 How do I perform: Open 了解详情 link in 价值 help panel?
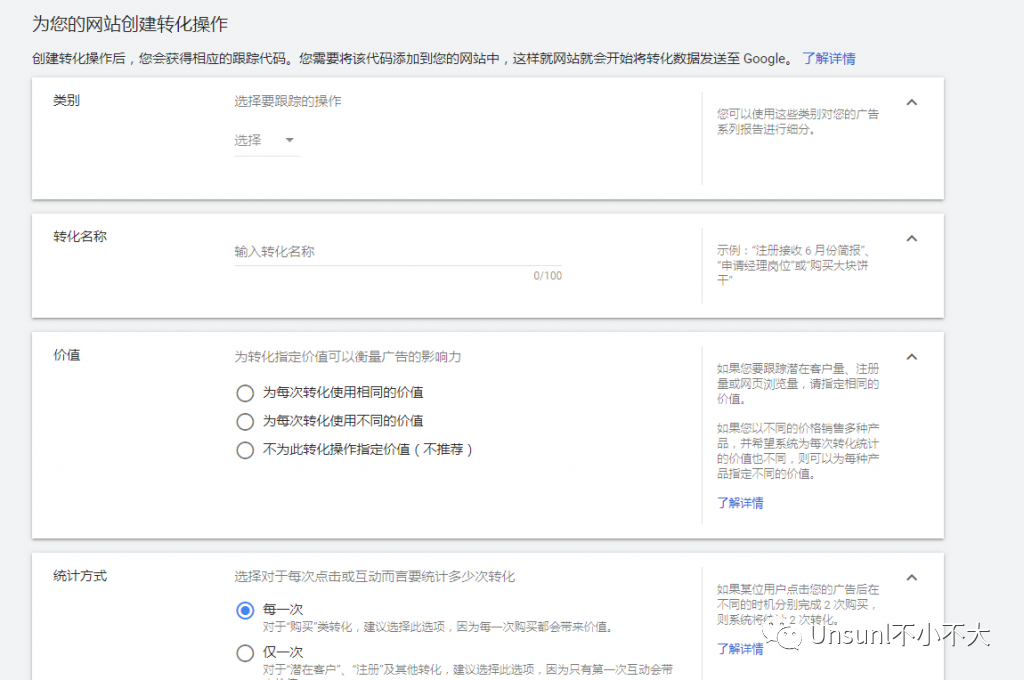click(740, 503)
